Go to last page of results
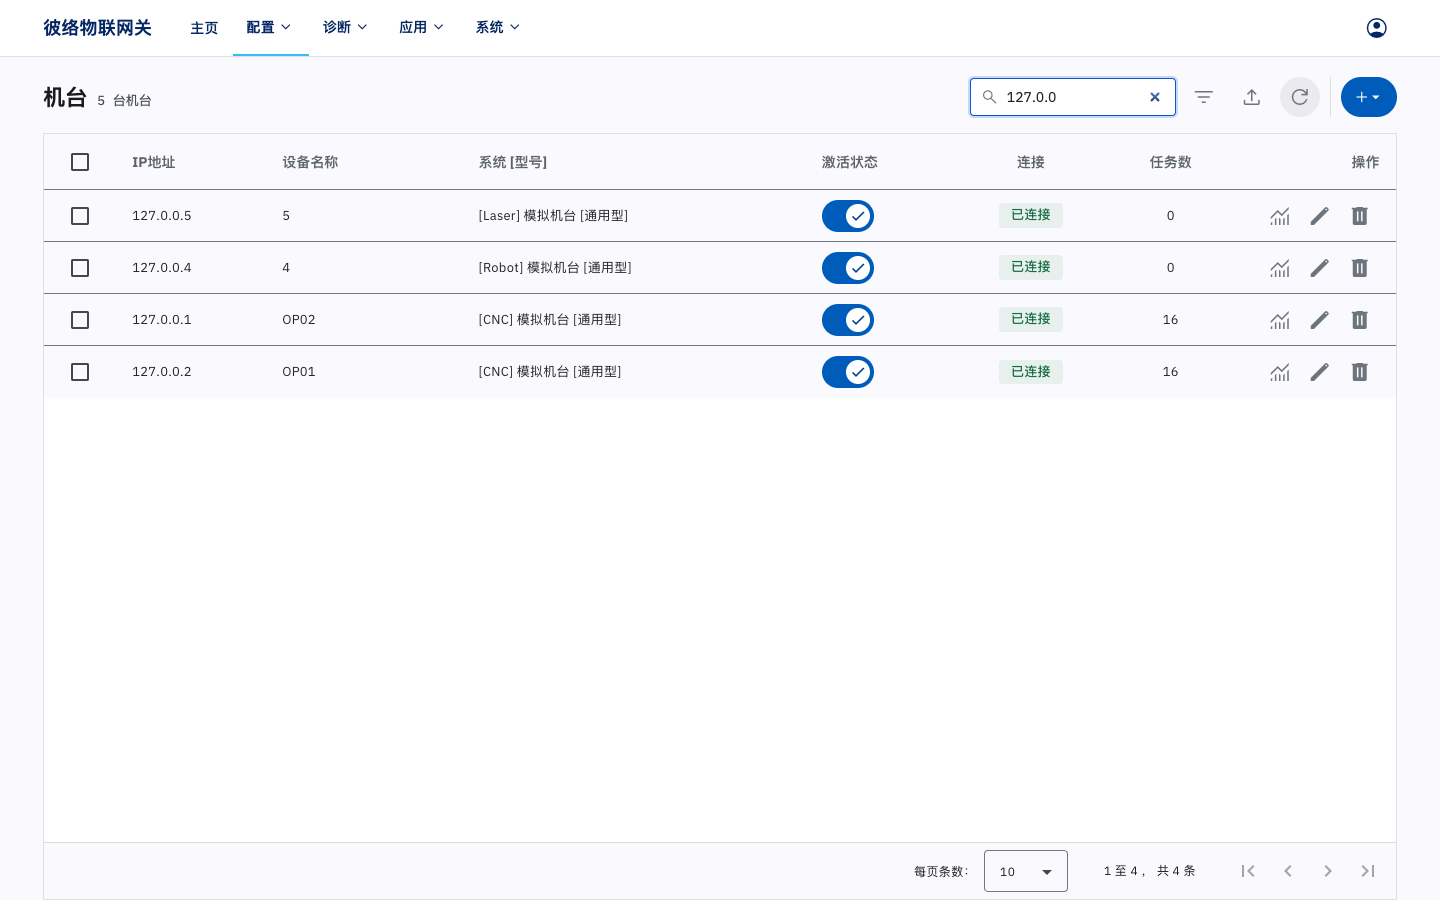1440x900 pixels. coord(1368,871)
